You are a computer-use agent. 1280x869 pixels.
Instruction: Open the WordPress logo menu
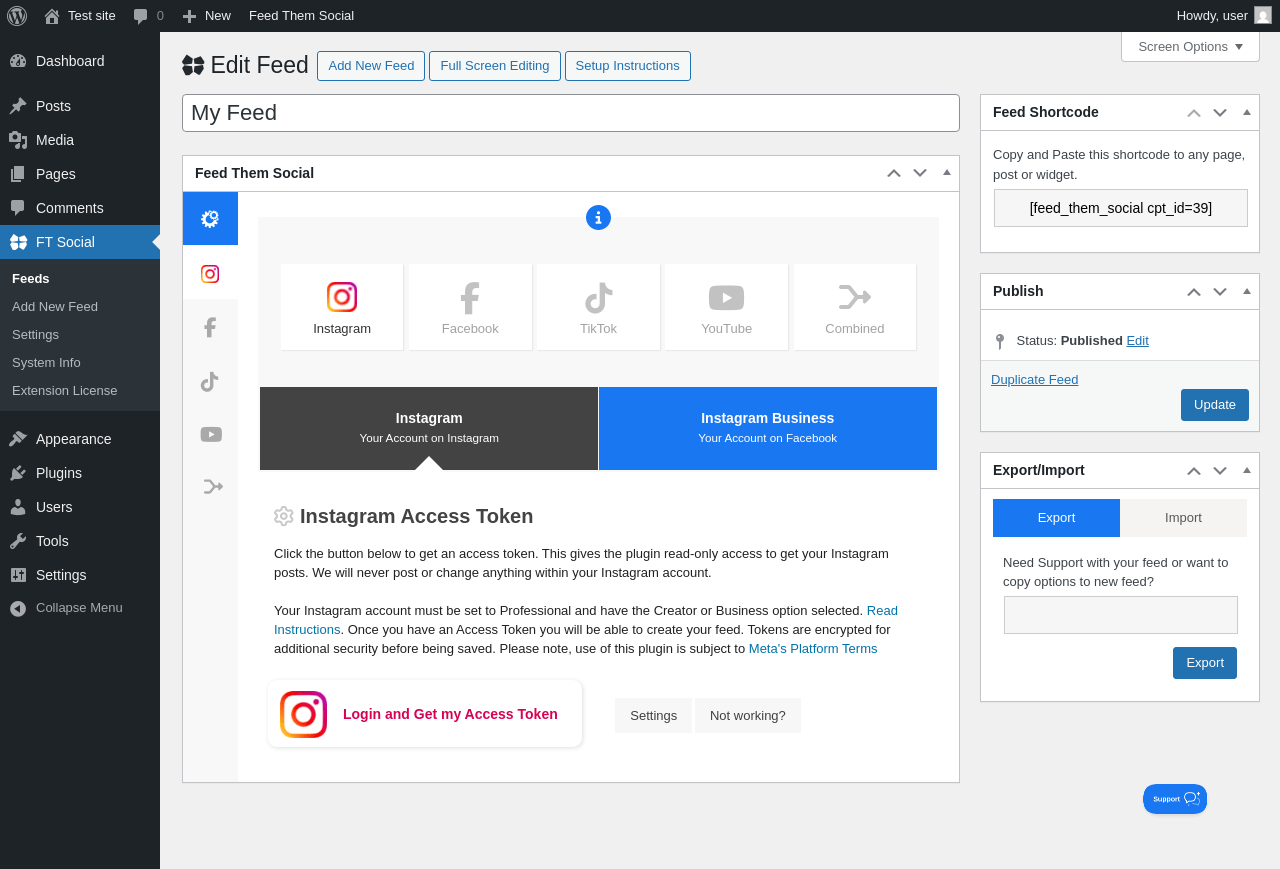(x=17, y=16)
